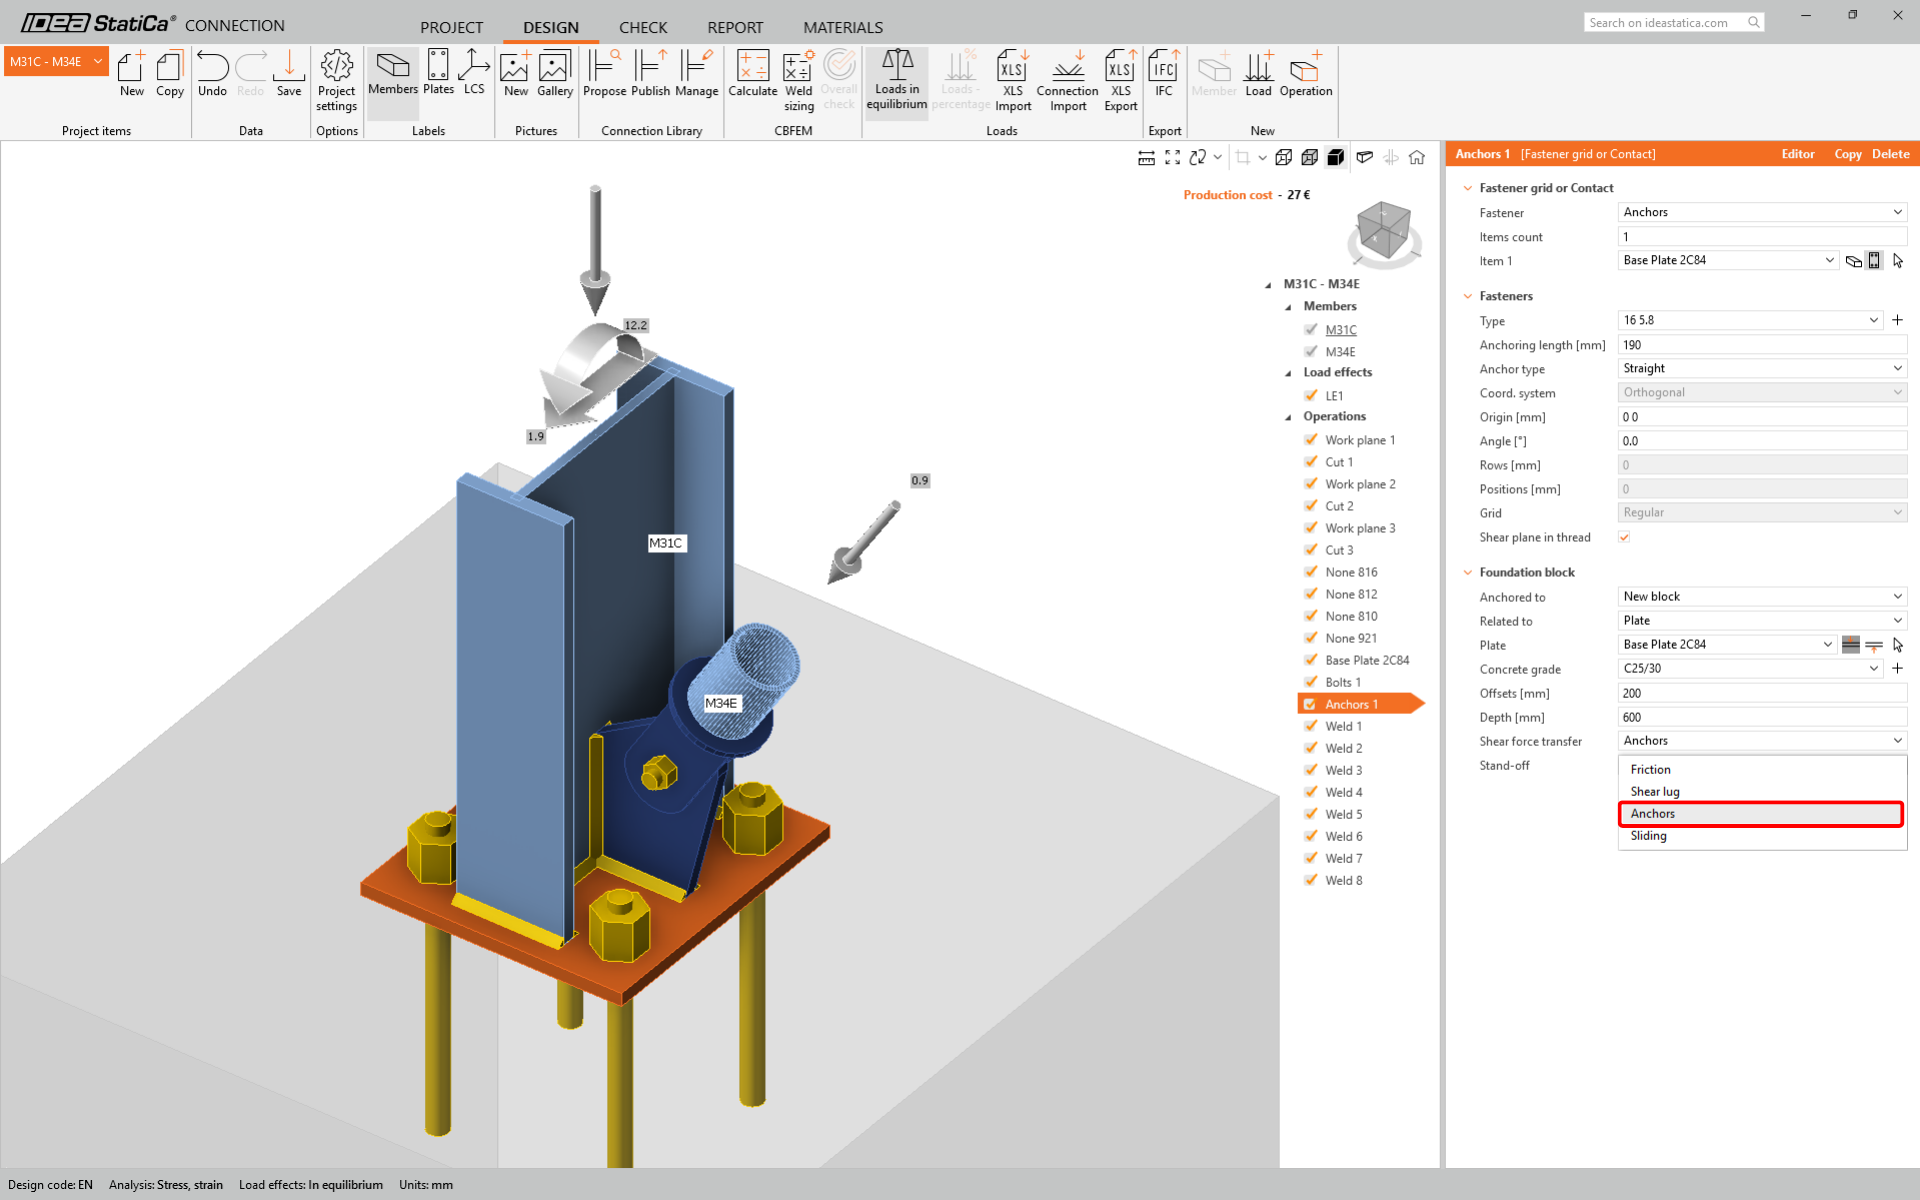Select Friction in shear transfer list
This screenshot has width=1920, height=1200.
pos(1651,769)
